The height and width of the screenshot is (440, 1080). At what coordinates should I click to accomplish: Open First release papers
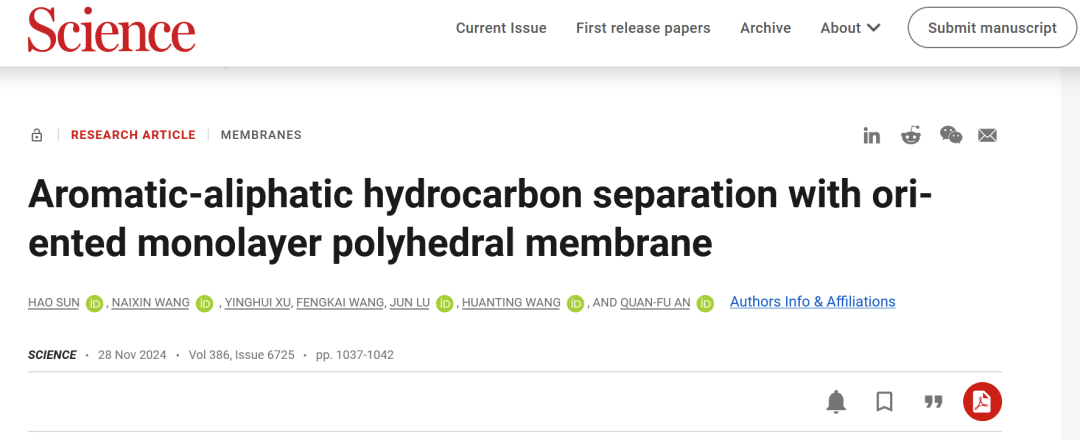(x=643, y=28)
